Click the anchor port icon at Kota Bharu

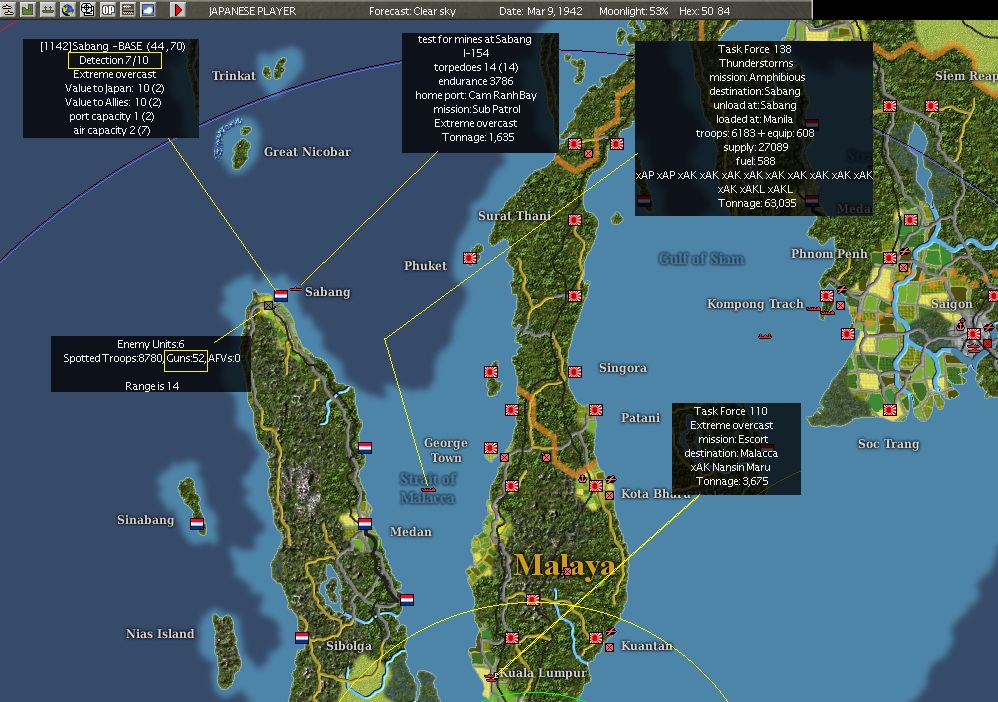tap(582, 477)
